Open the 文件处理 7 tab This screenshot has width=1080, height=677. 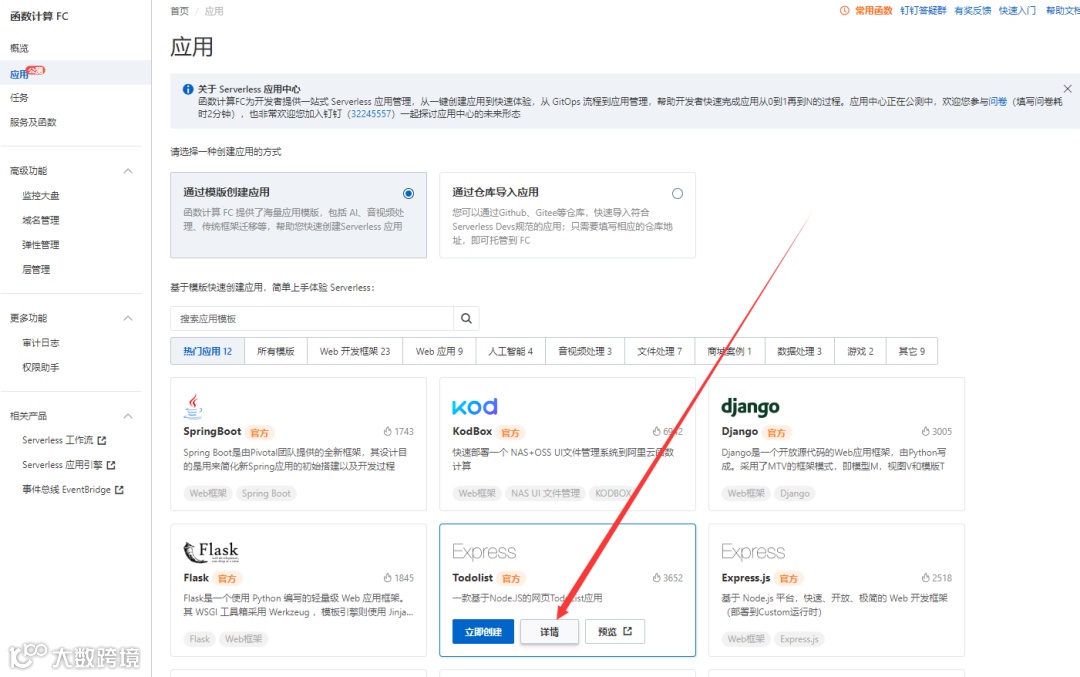click(659, 351)
